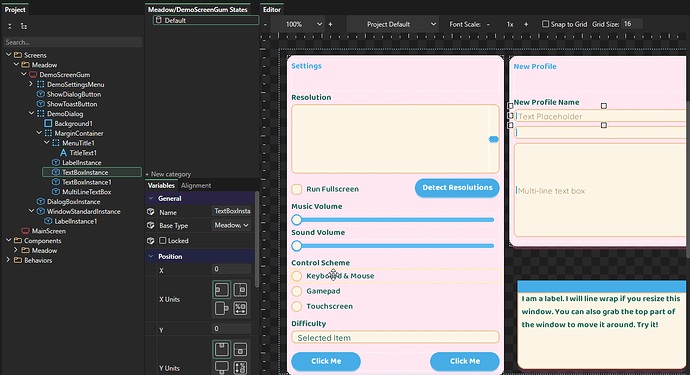Click the Background1 sprite icon
Image resolution: width=690 pixels, height=375 pixels.
(x=48, y=124)
